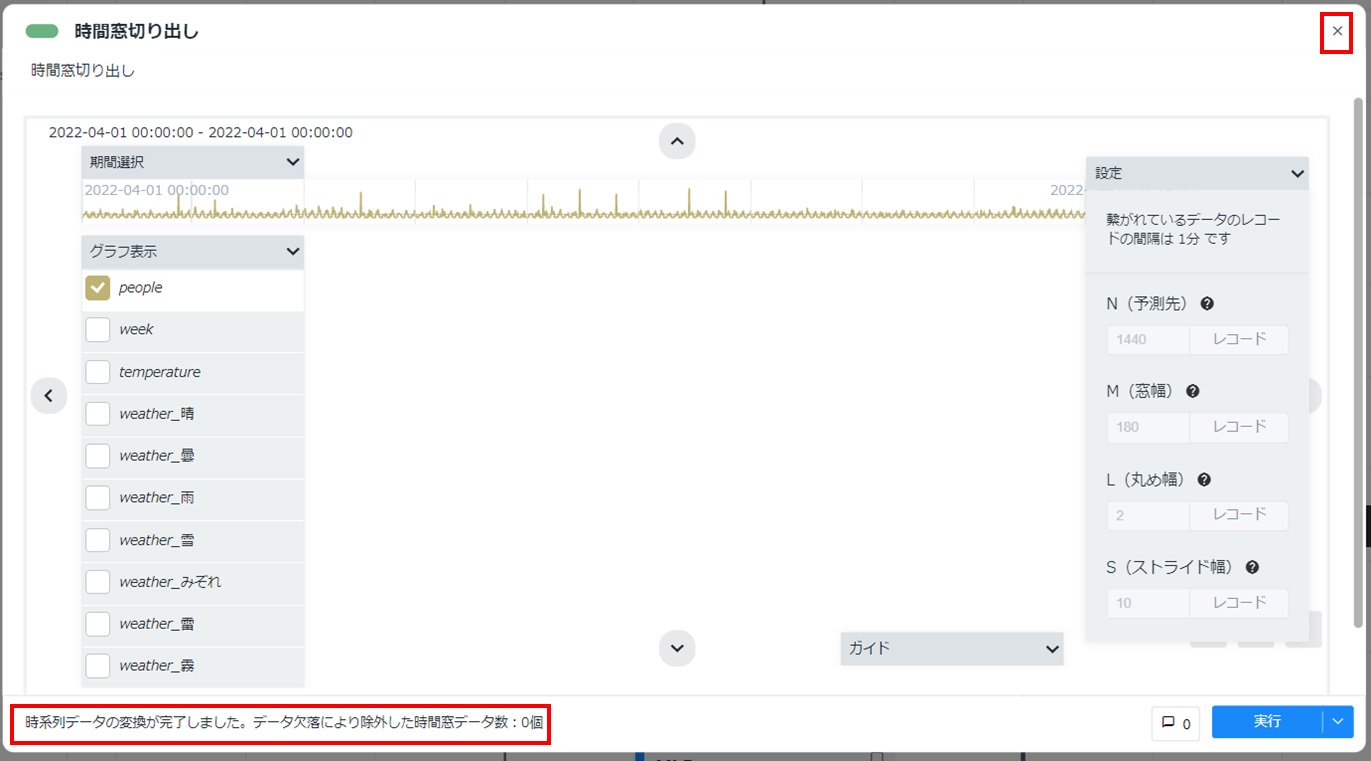Open the arrow menu beside 実行
1371x761 pixels.
[x=1338, y=722]
